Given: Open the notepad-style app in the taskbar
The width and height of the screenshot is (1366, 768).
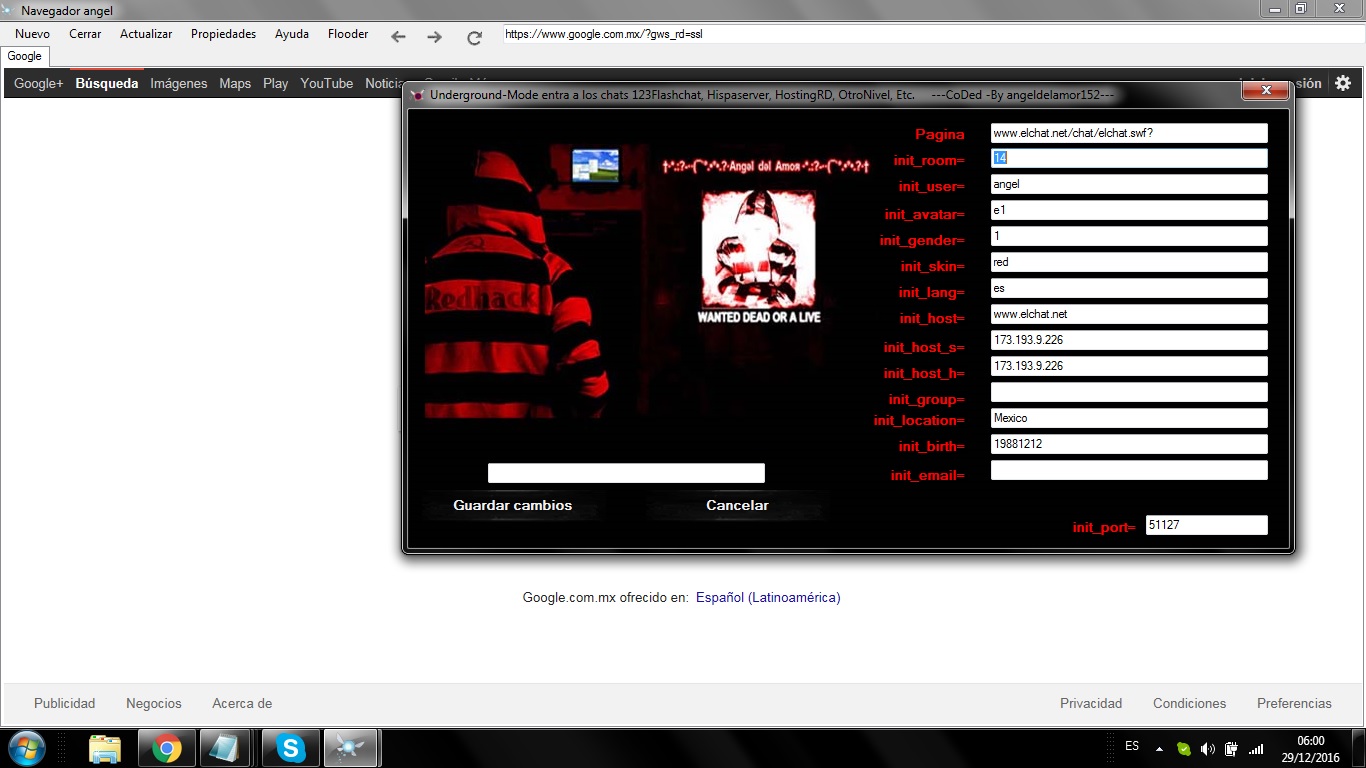Looking at the screenshot, I should point(225,748).
